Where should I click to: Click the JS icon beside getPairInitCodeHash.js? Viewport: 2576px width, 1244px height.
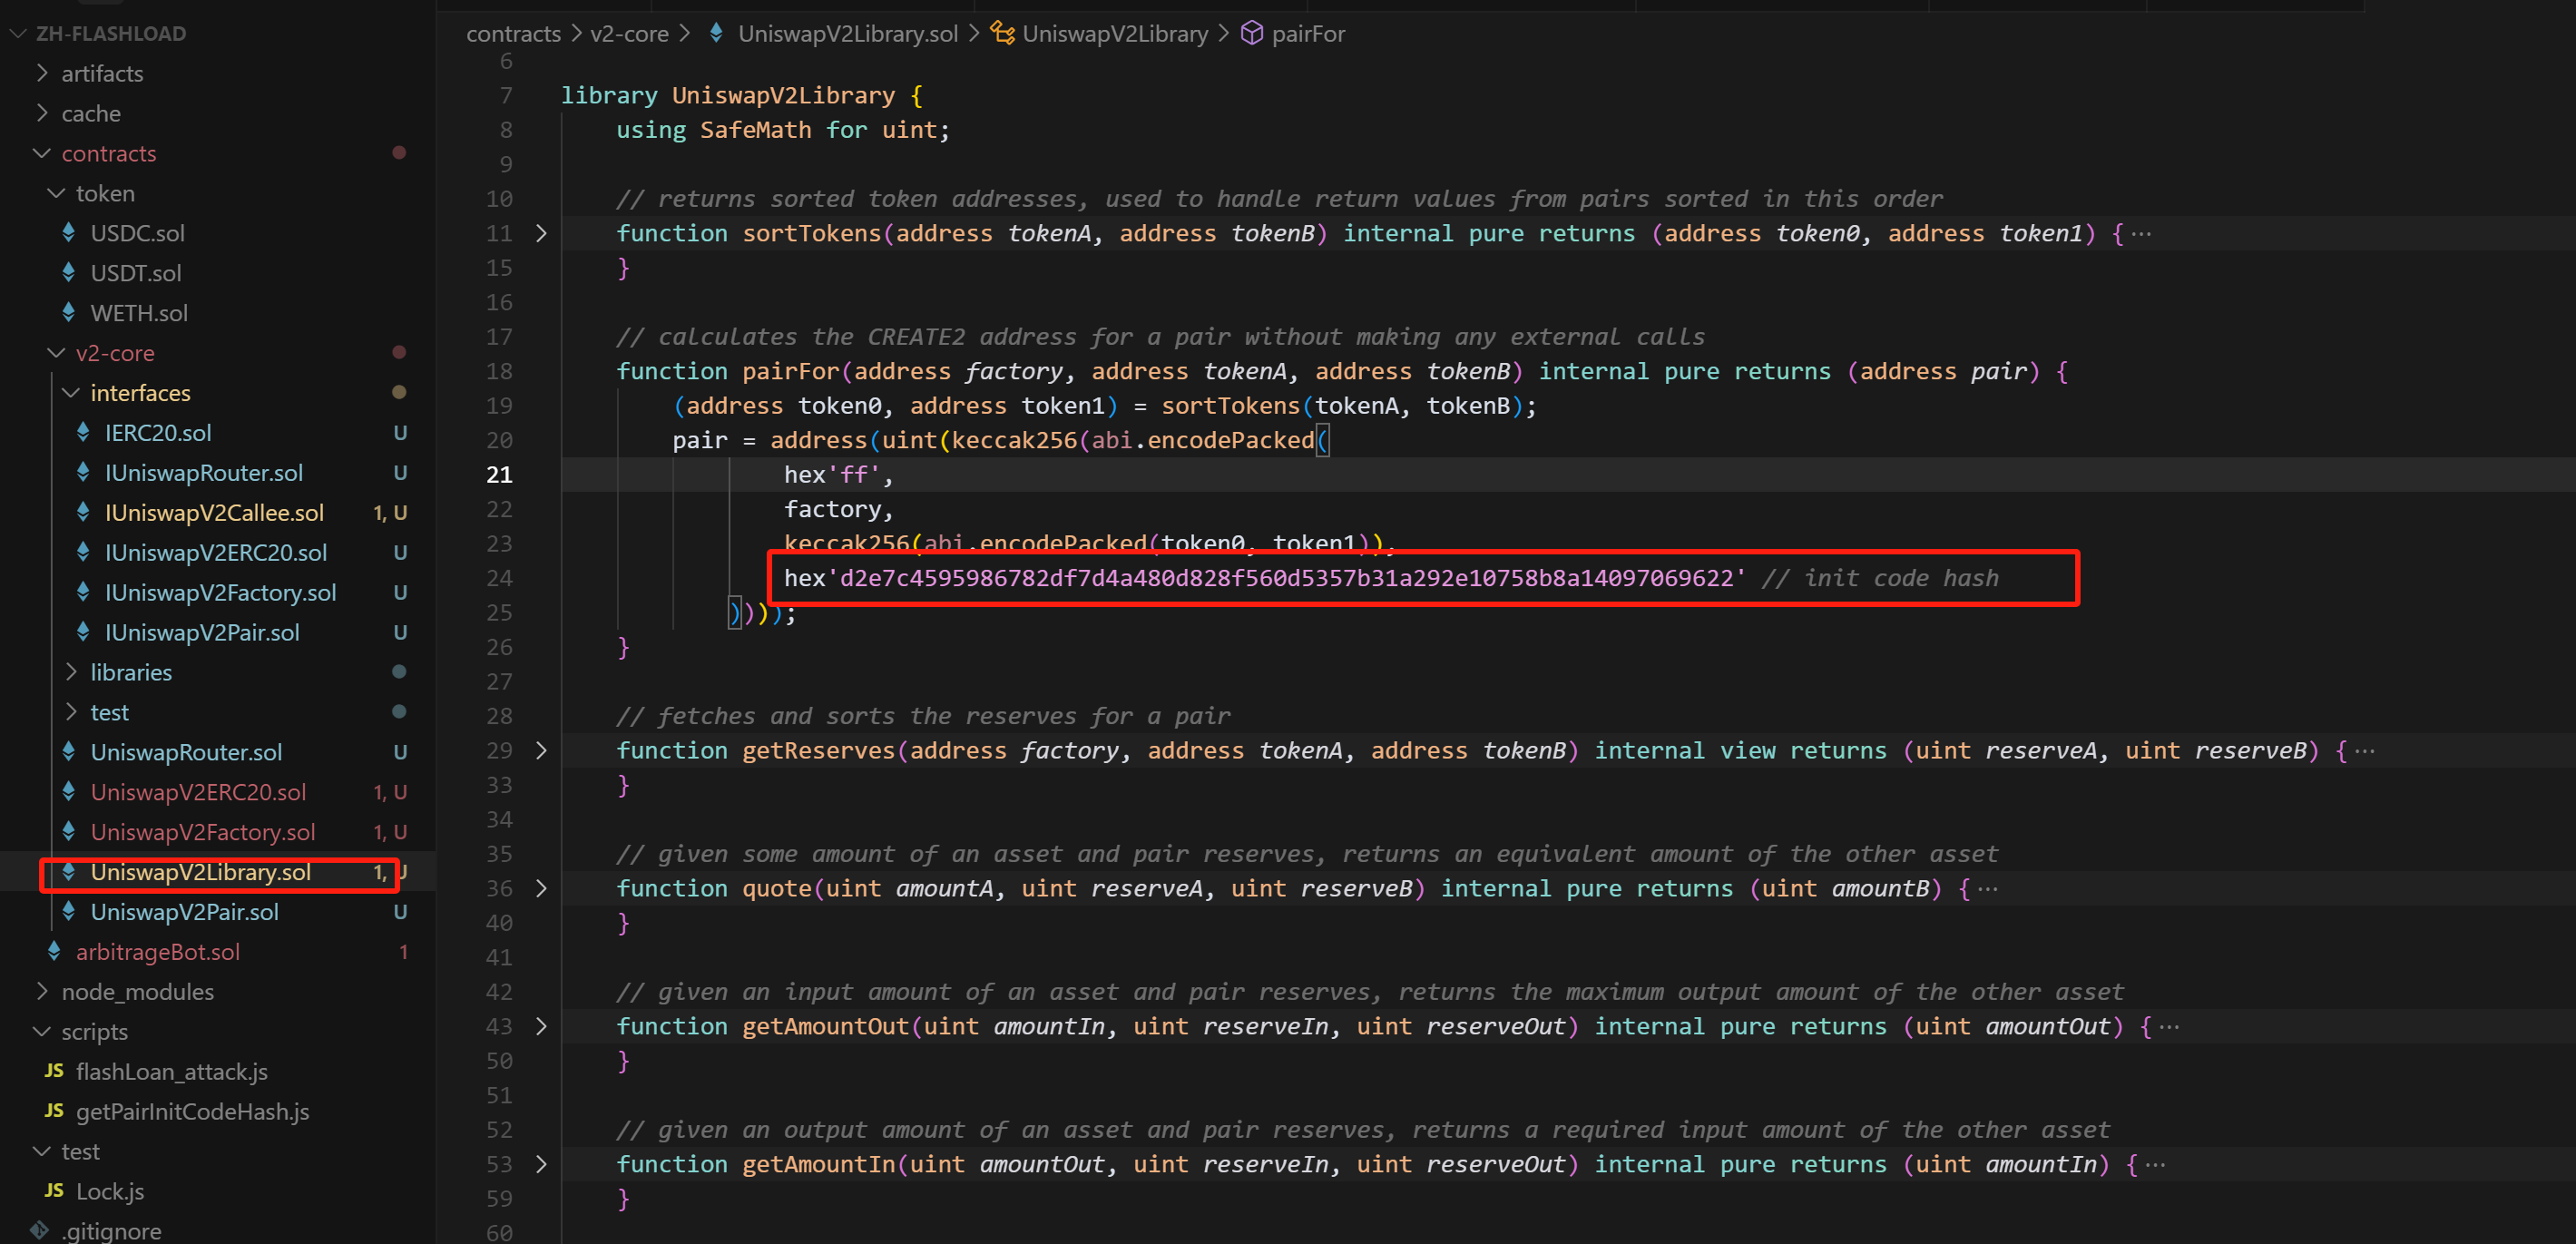pyautogui.click(x=54, y=1111)
